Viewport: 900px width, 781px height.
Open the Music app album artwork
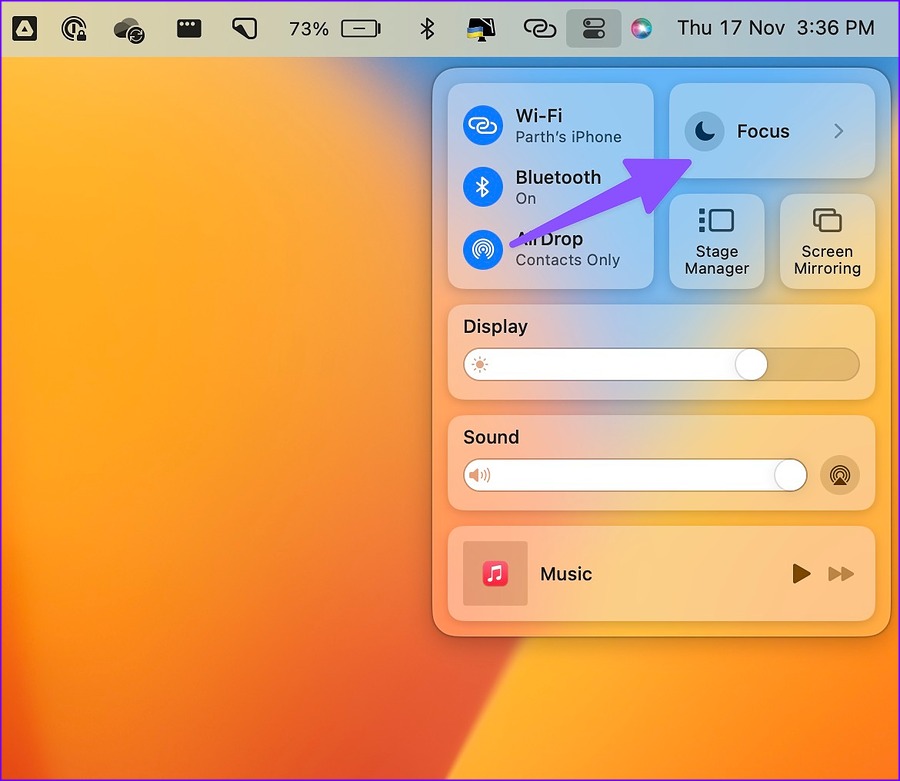click(x=495, y=573)
